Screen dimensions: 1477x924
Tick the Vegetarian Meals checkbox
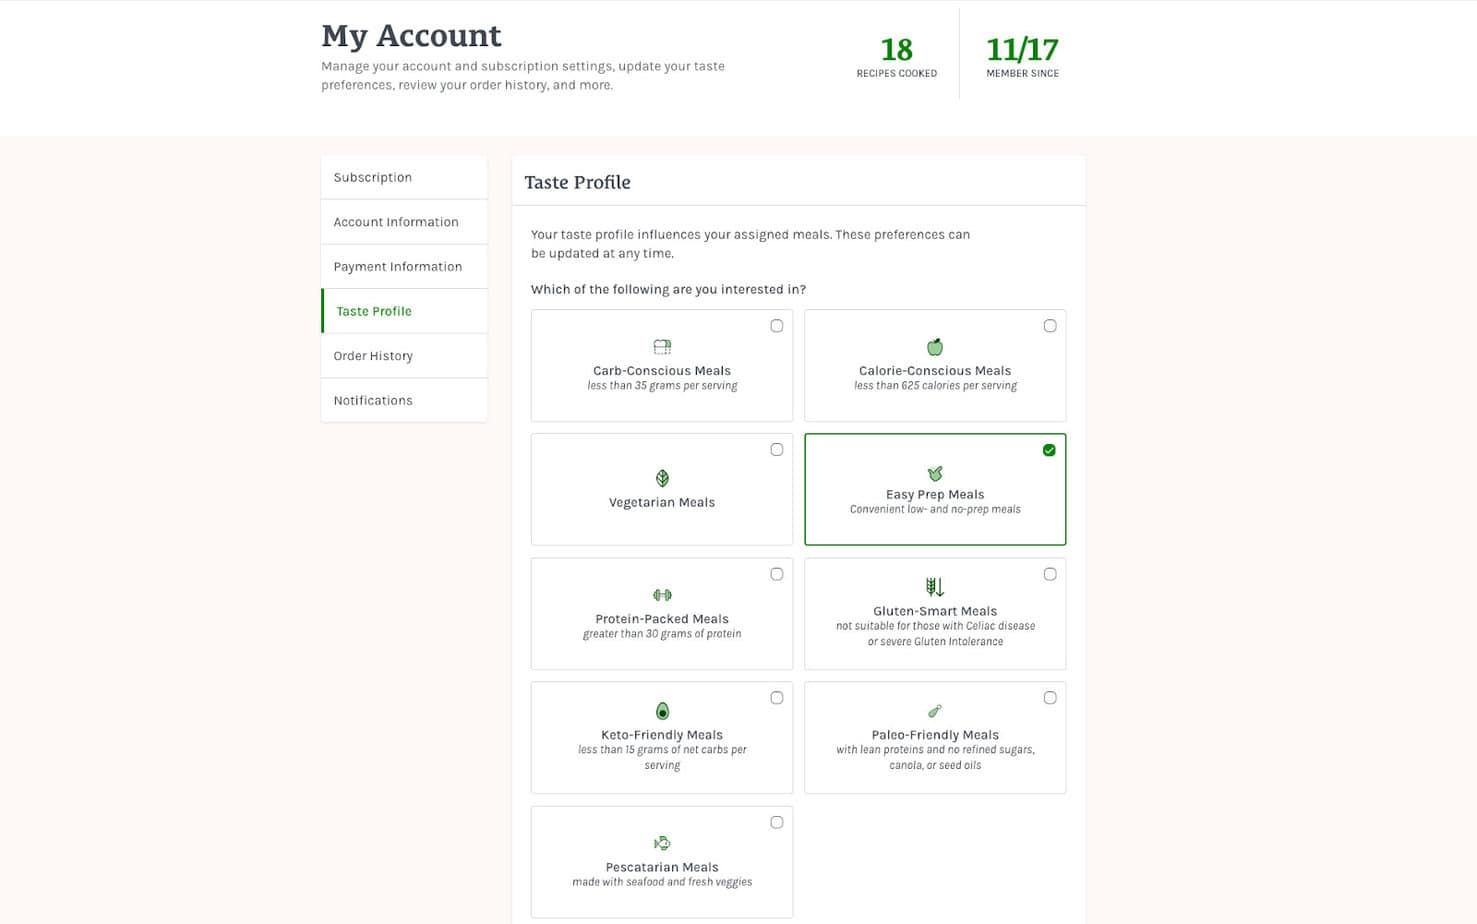click(x=777, y=450)
